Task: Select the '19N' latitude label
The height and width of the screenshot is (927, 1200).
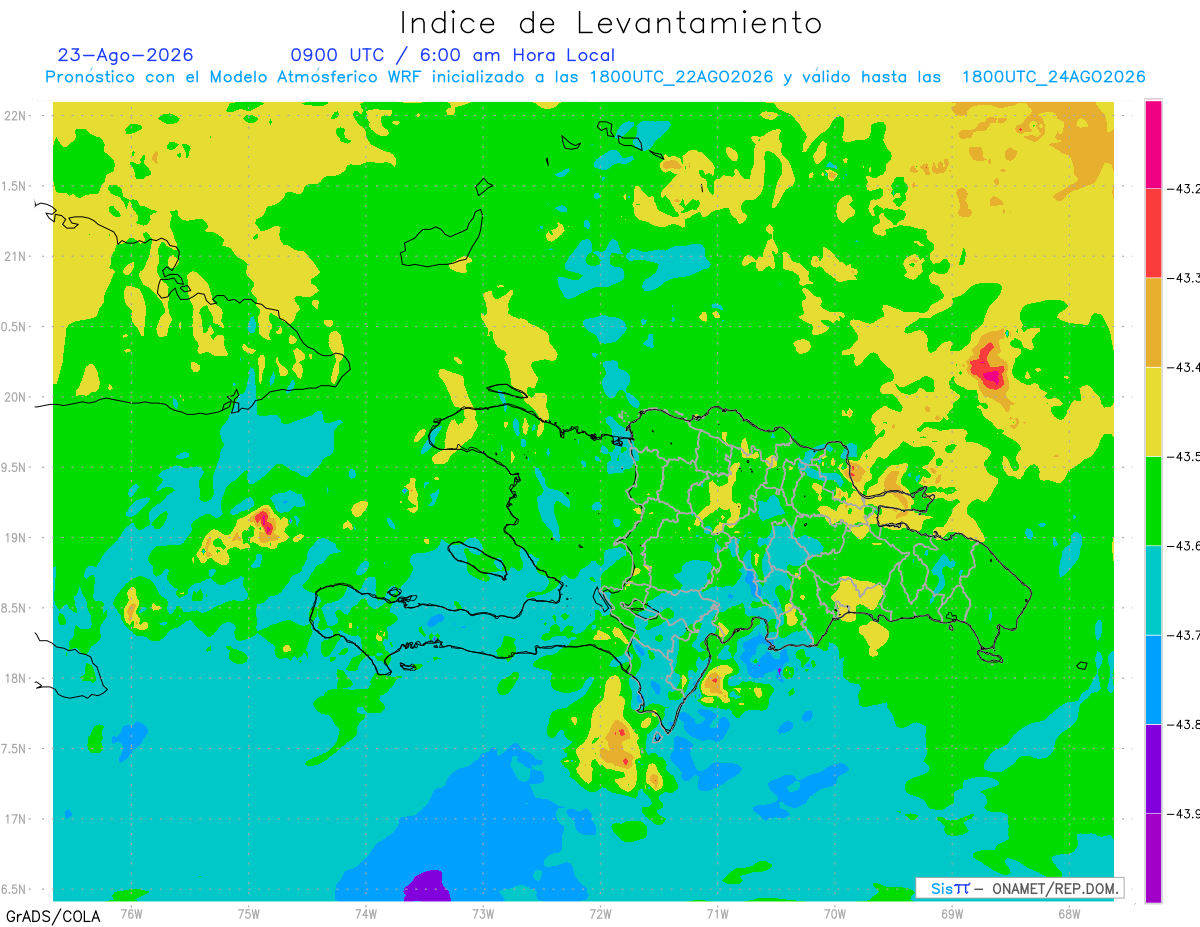Action: click(17, 537)
